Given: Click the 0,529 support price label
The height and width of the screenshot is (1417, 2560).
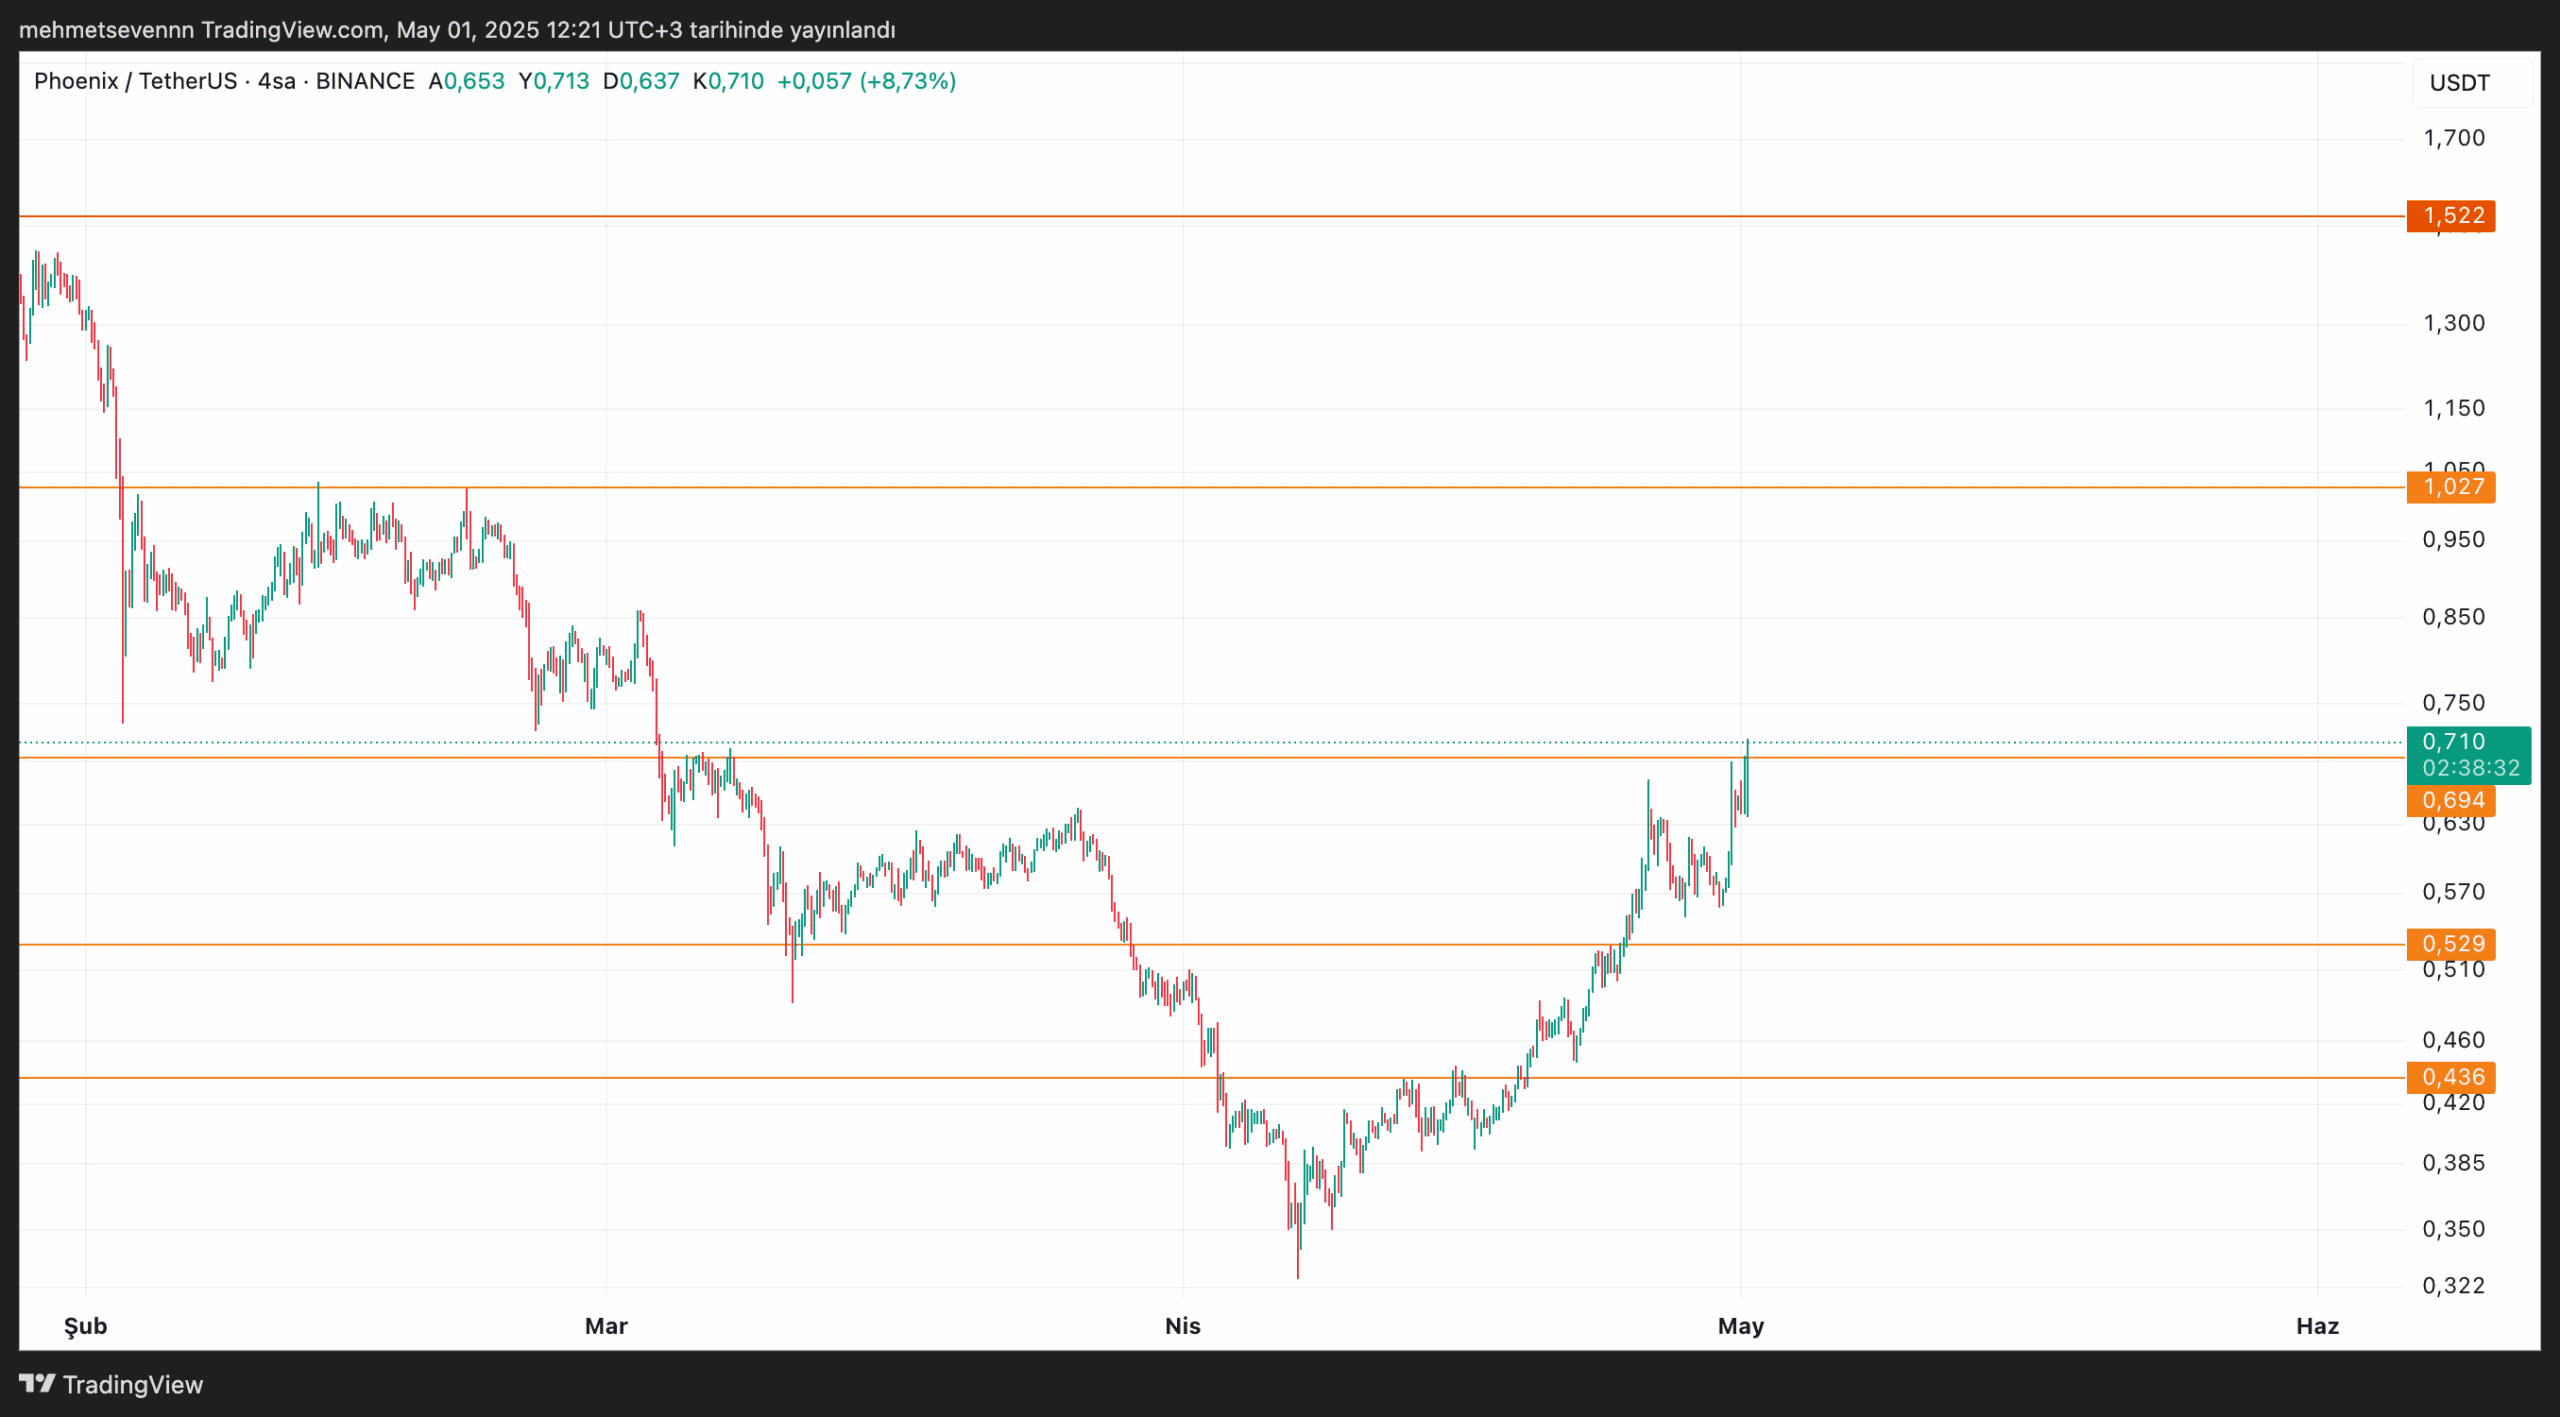Looking at the screenshot, I should (2452, 944).
